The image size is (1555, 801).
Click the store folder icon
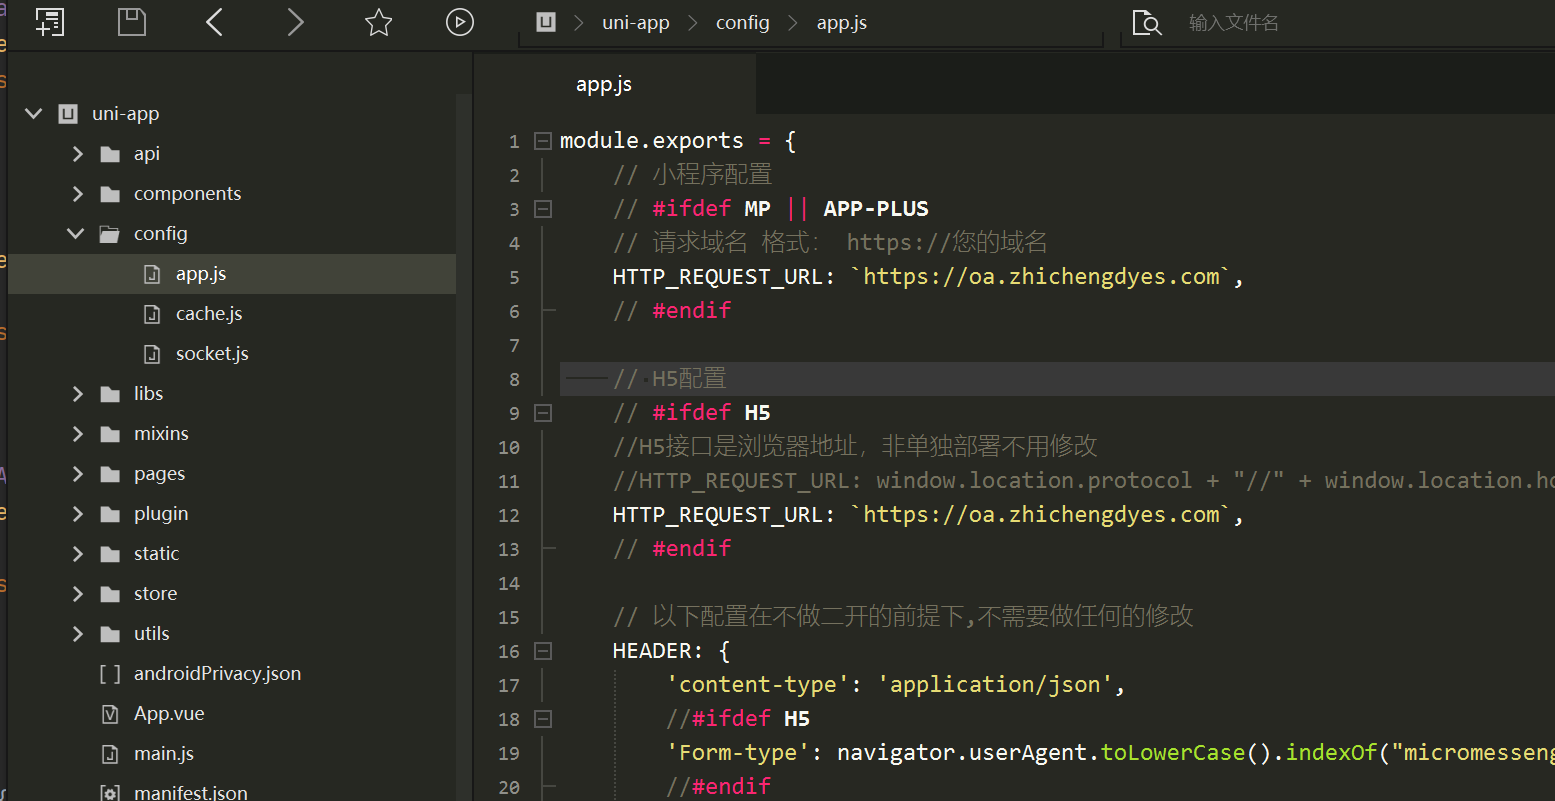110,594
